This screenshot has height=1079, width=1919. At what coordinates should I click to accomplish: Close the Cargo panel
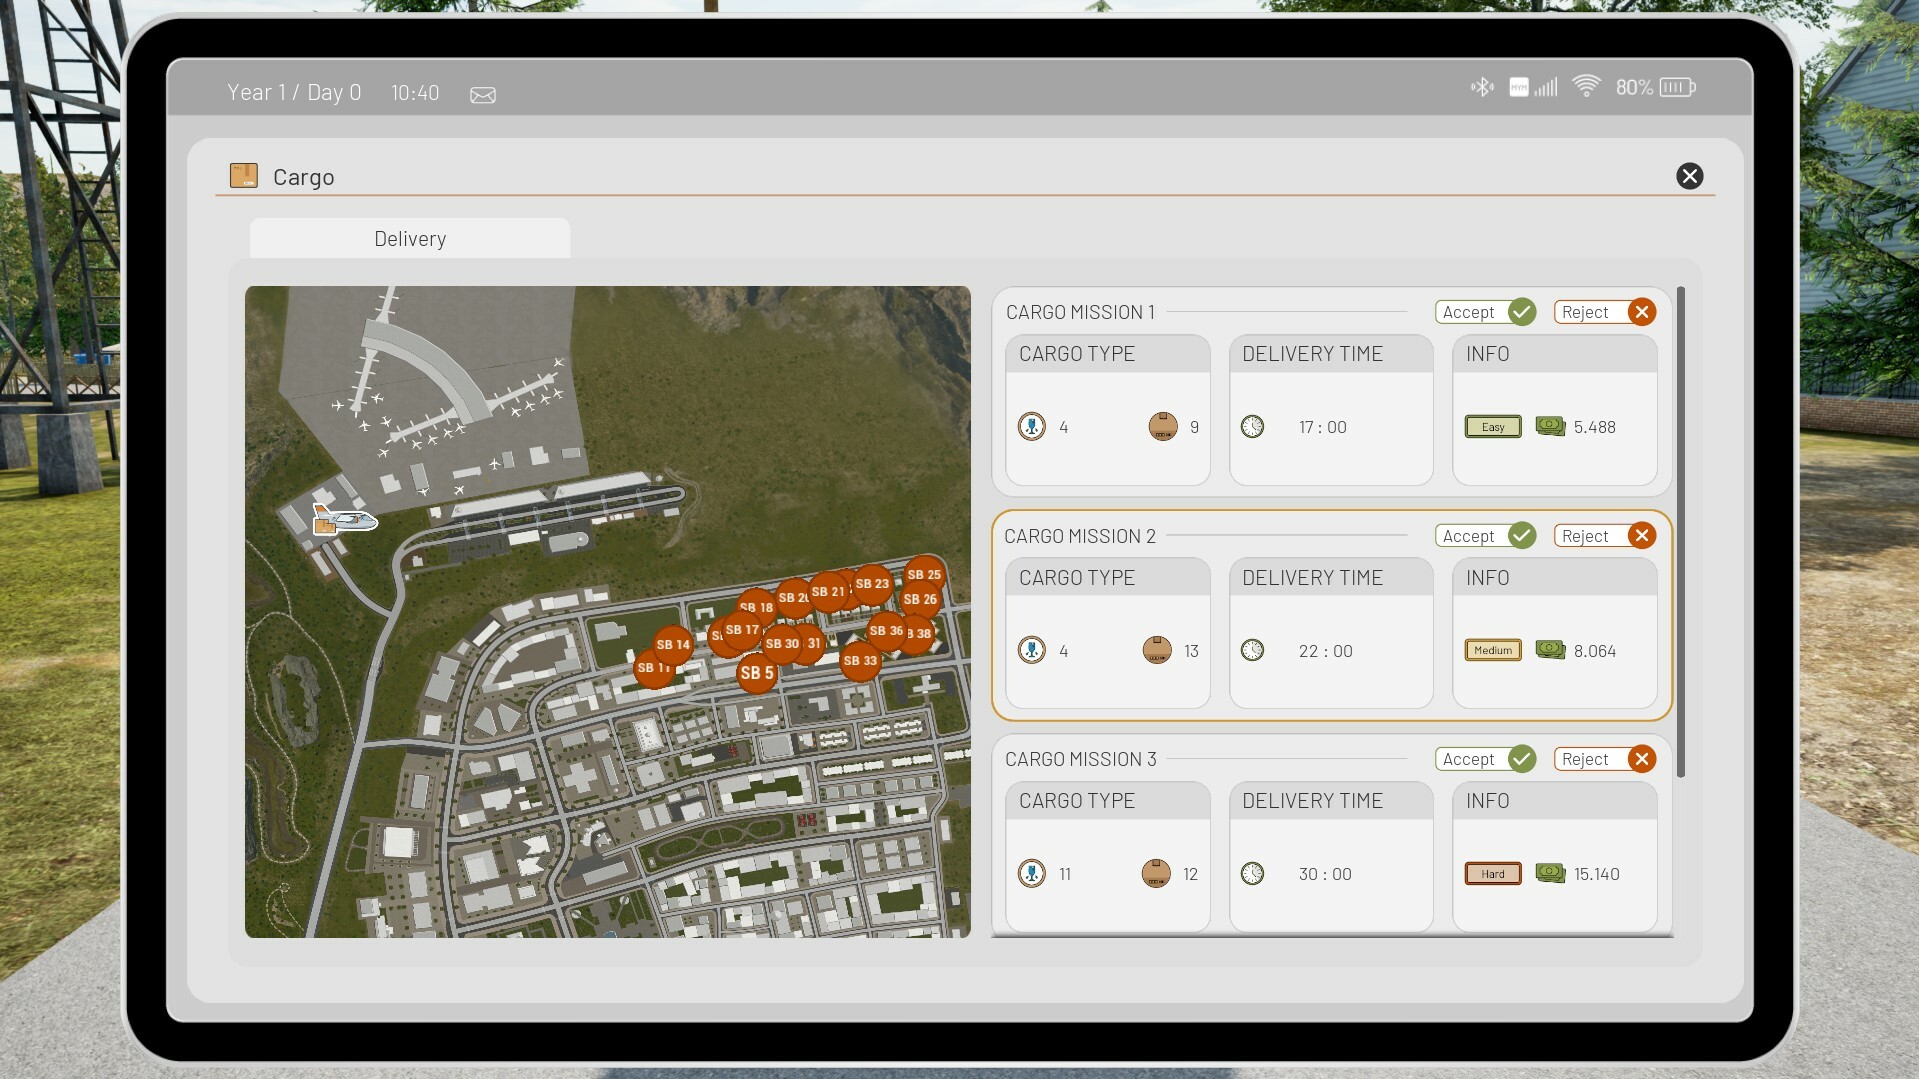pyautogui.click(x=1689, y=176)
